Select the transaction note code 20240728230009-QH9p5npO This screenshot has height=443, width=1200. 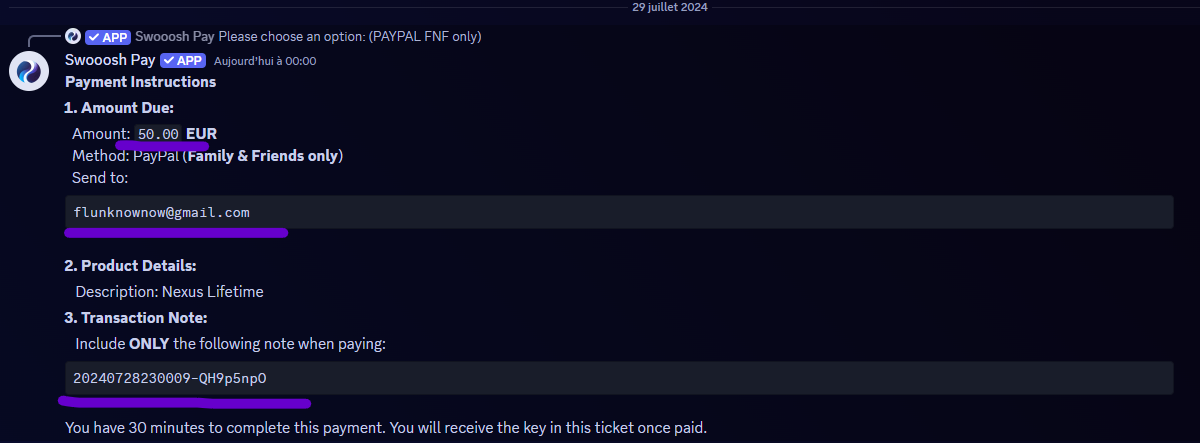619,378
